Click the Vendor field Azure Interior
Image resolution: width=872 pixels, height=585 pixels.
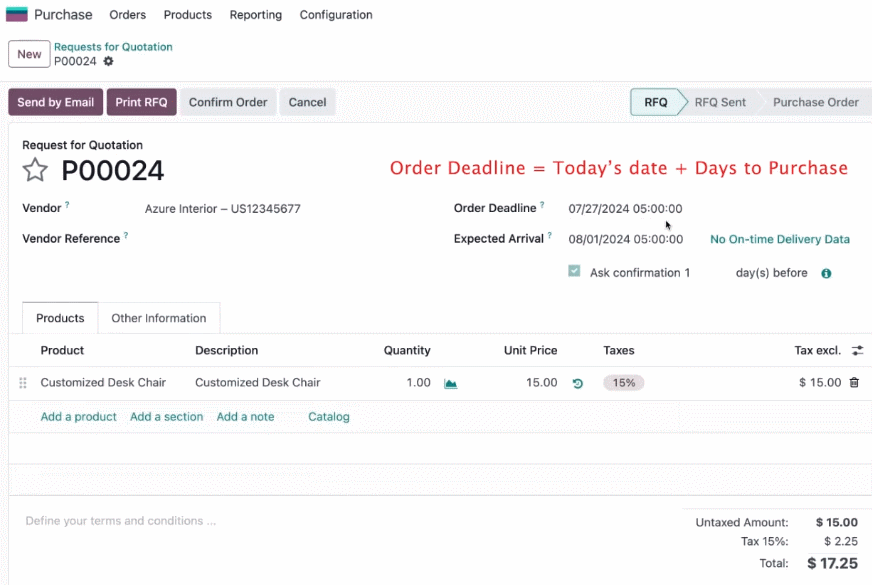(222, 209)
